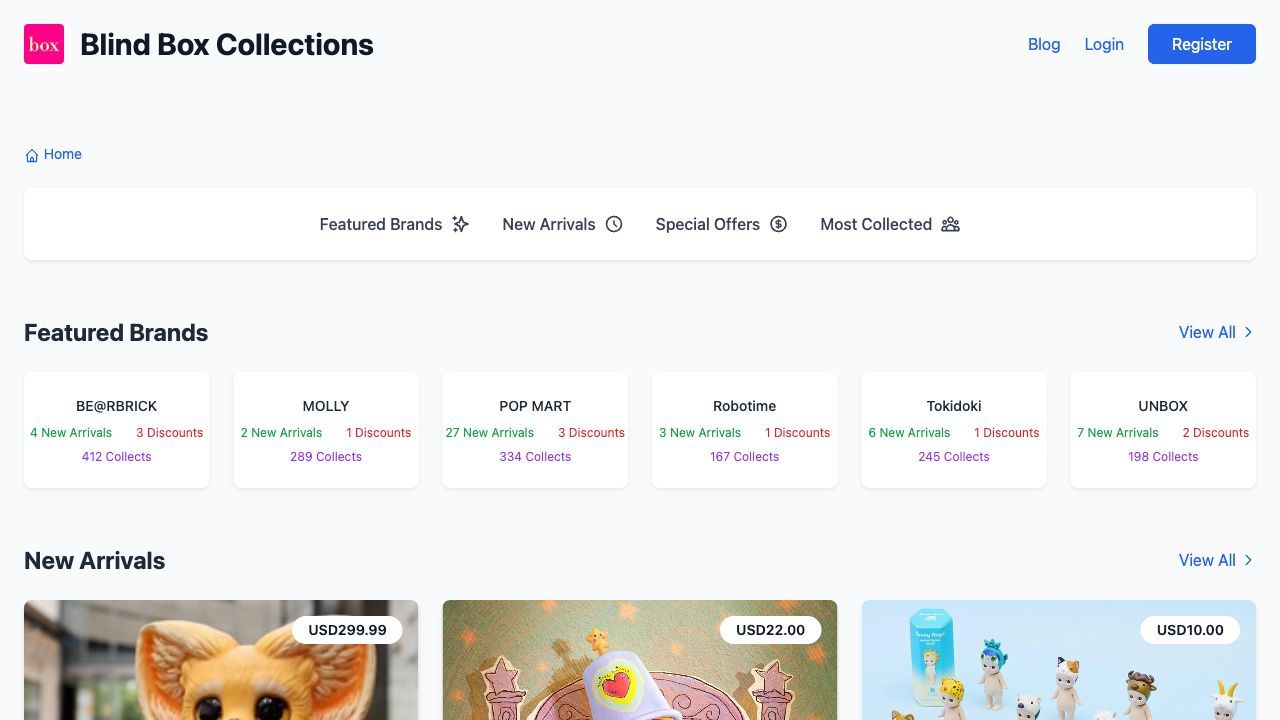Jump to the Special Offers section tab
The image size is (1280, 720).
click(708, 224)
